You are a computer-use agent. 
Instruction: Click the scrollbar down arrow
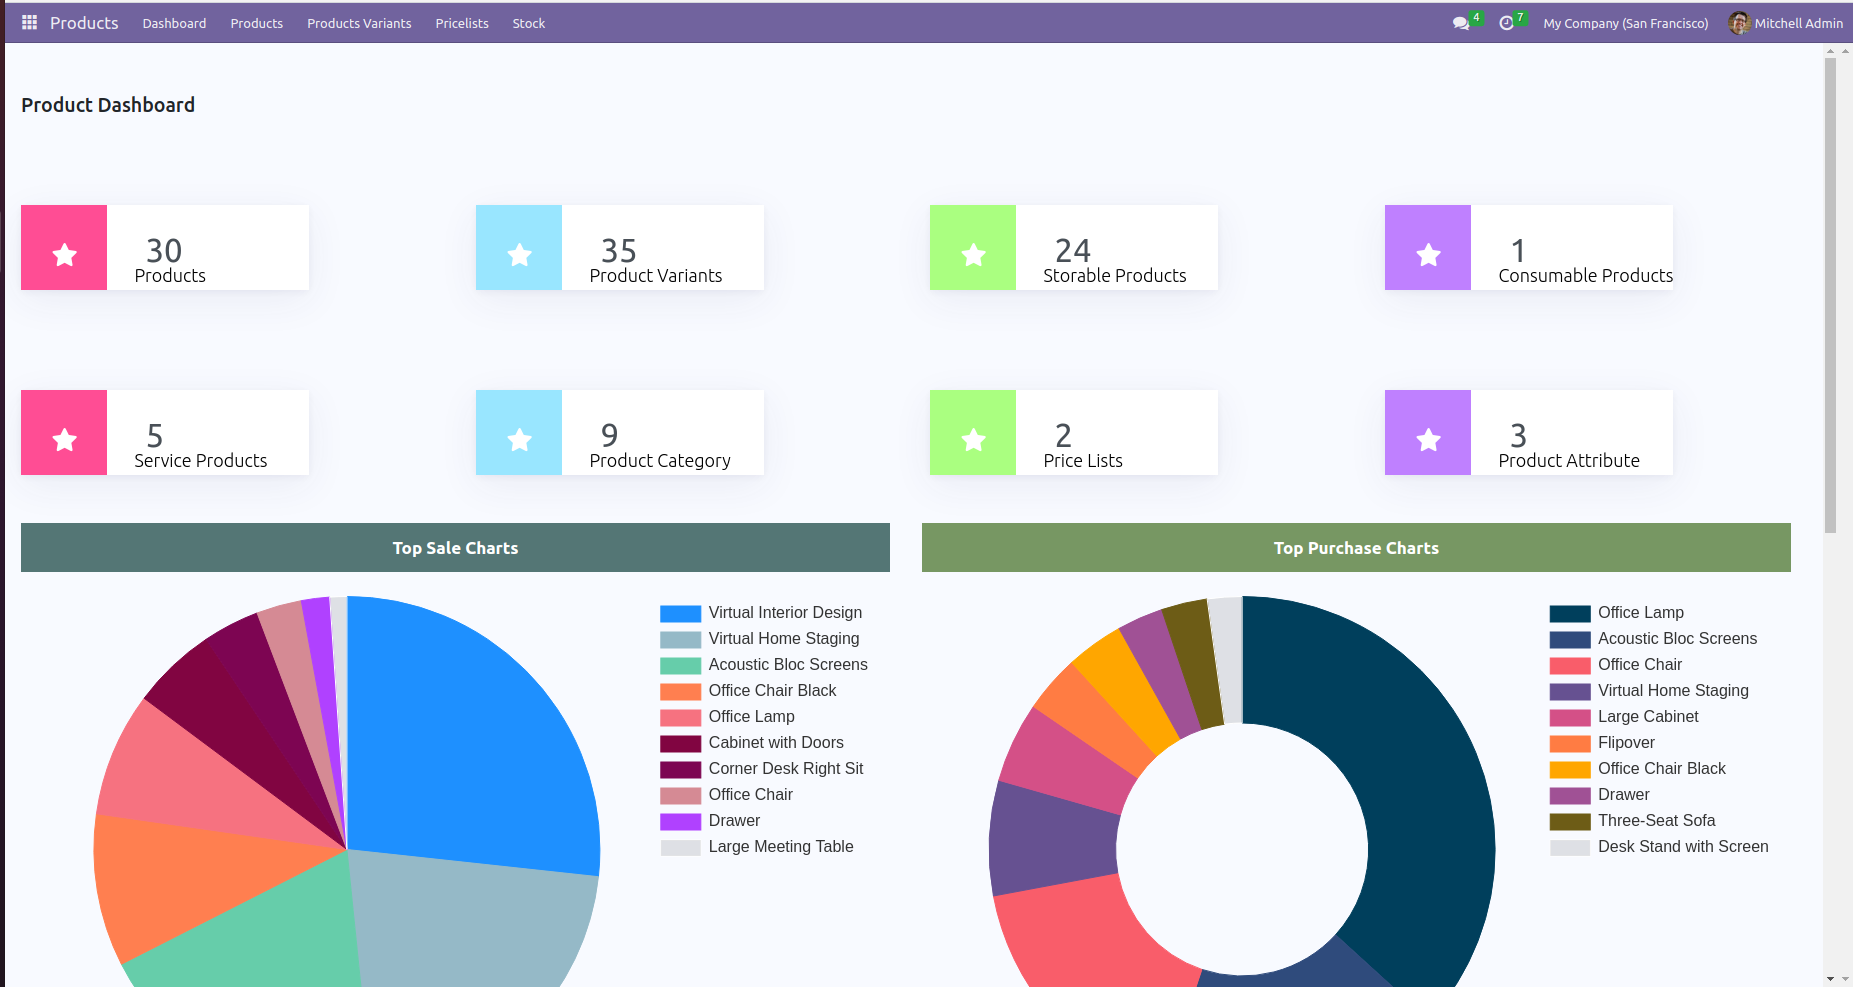click(x=1830, y=979)
